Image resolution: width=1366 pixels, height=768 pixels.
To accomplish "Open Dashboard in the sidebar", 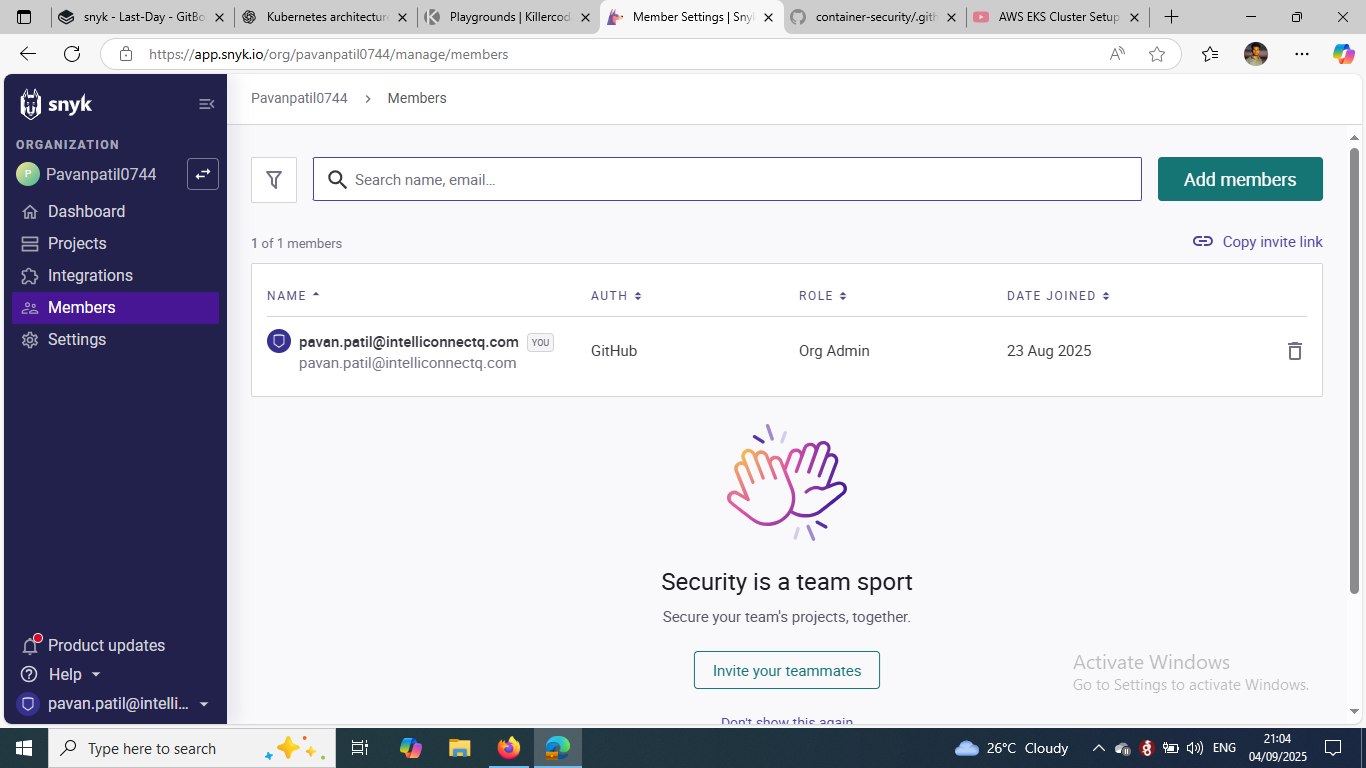I will point(86,211).
